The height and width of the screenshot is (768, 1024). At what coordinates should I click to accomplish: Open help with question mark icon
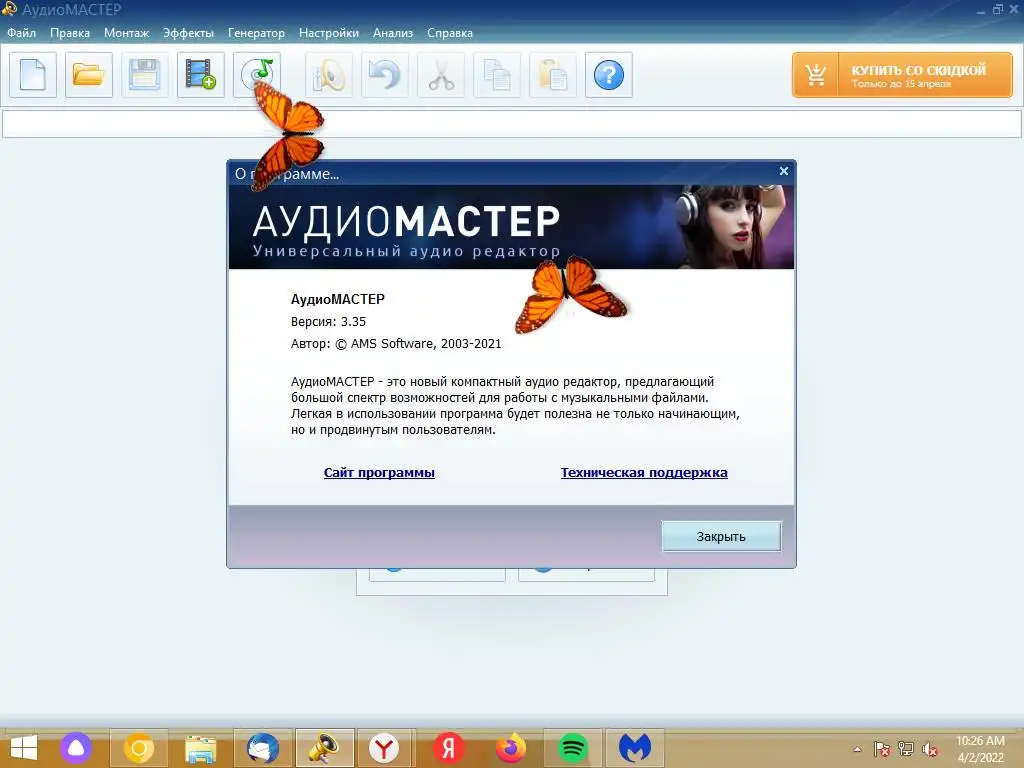(x=609, y=75)
